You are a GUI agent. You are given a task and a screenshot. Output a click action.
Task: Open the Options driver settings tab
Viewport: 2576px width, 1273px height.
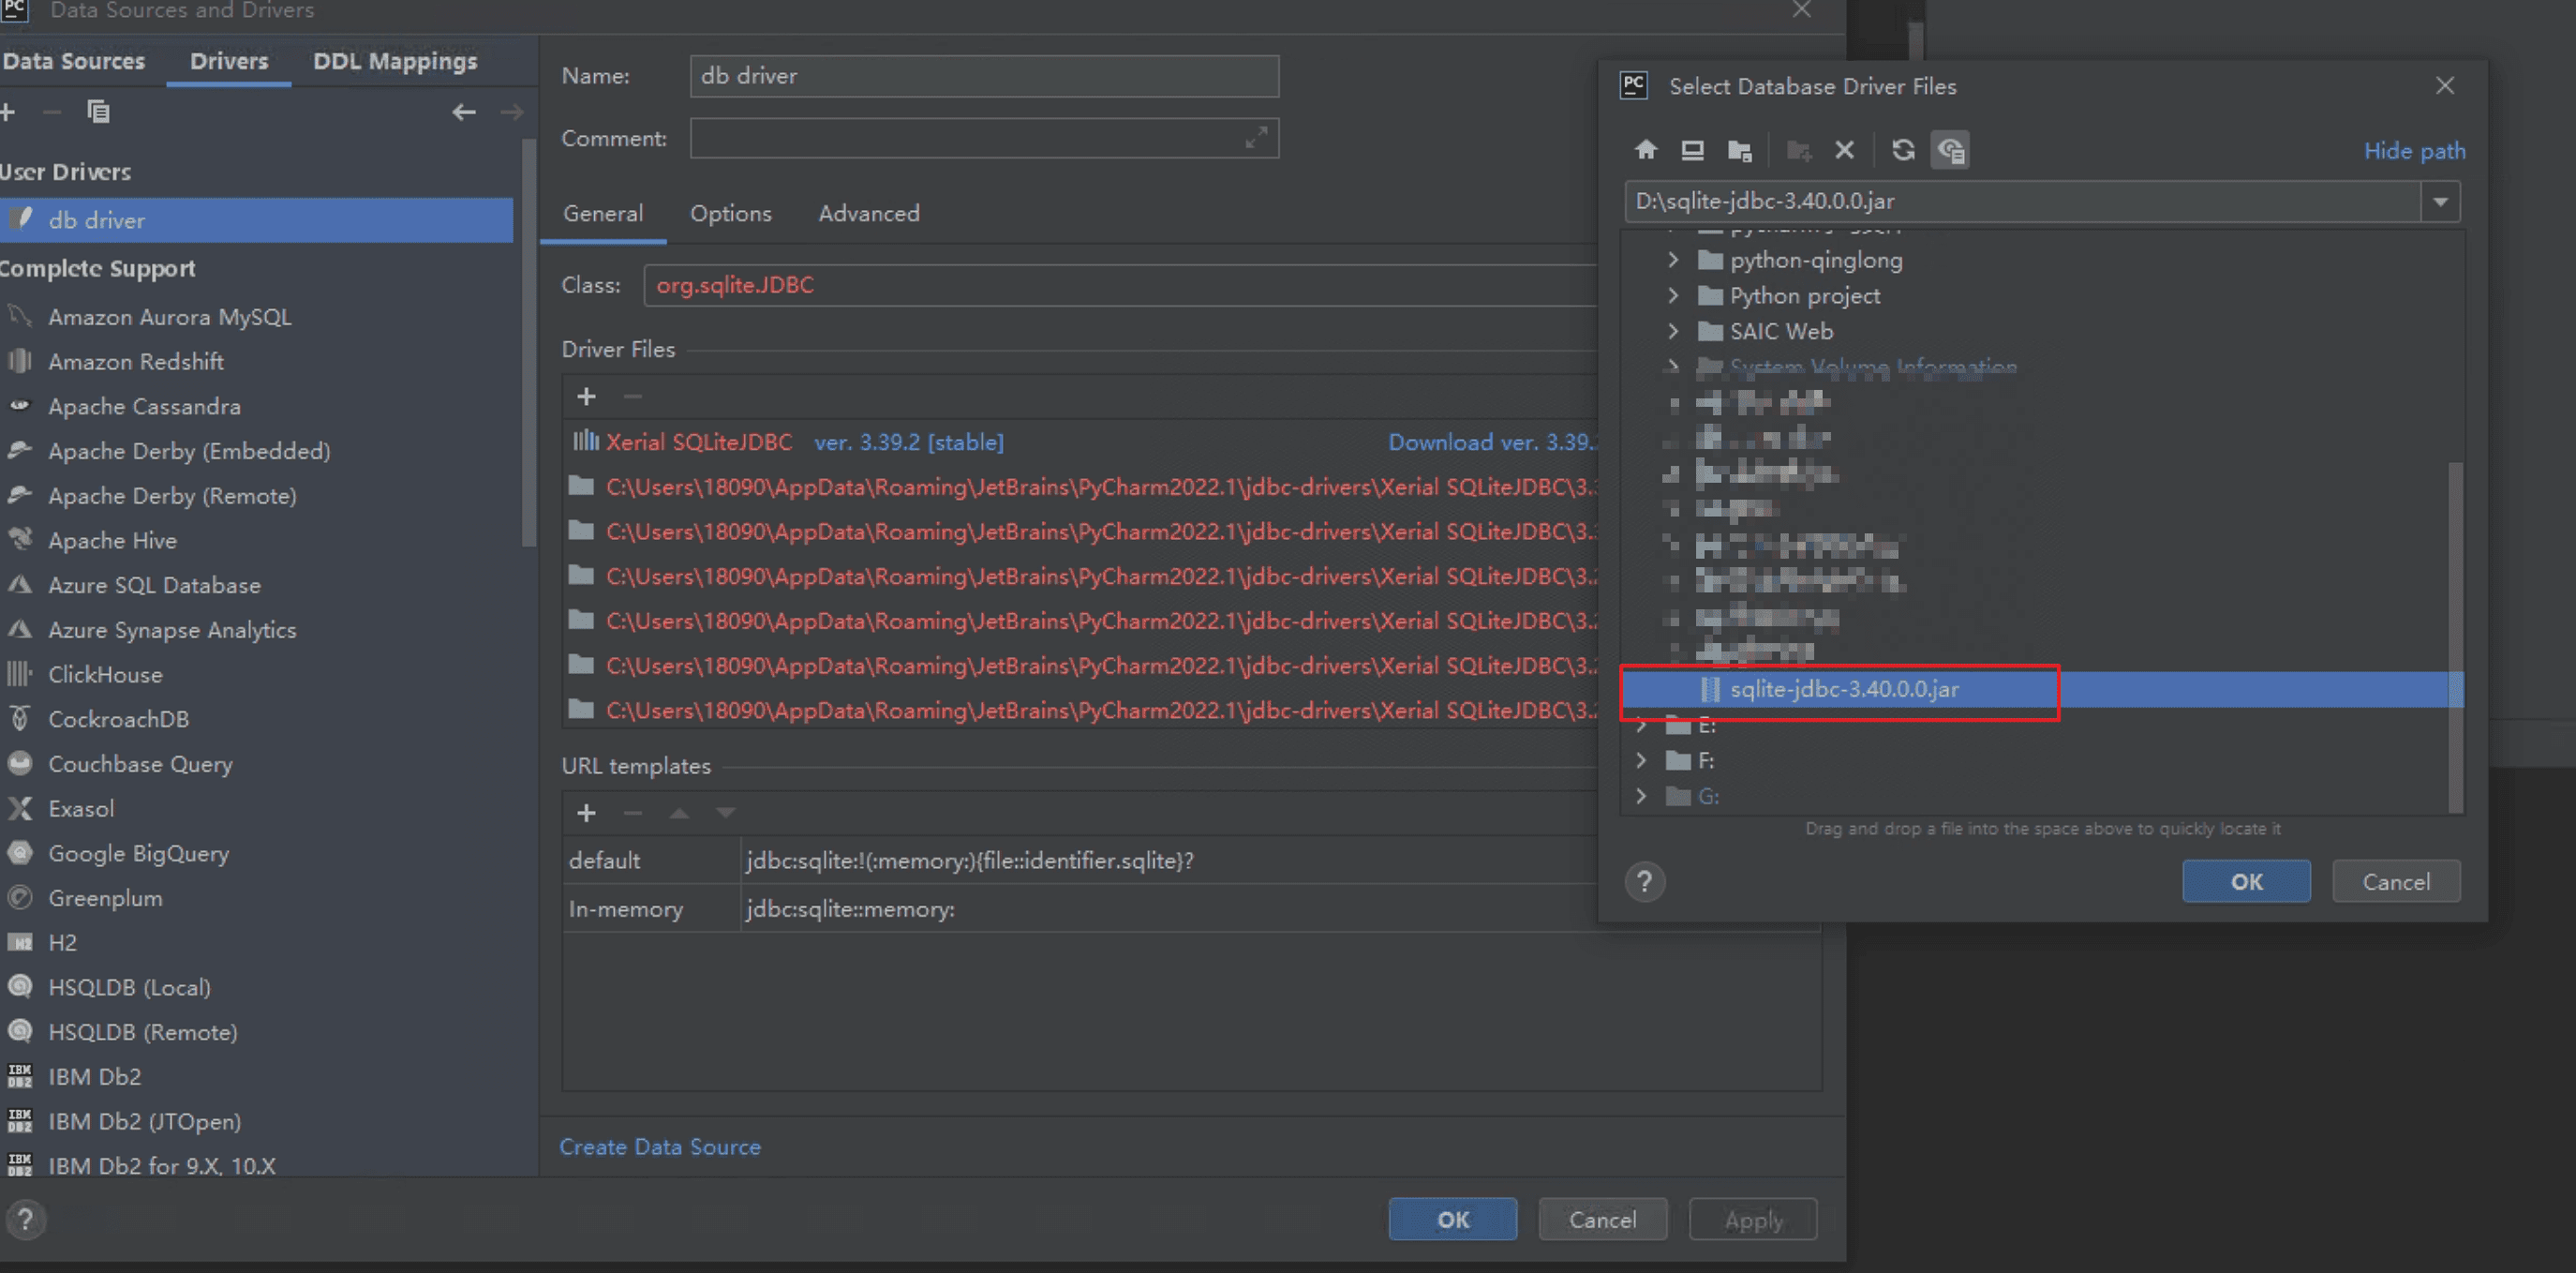731,213
